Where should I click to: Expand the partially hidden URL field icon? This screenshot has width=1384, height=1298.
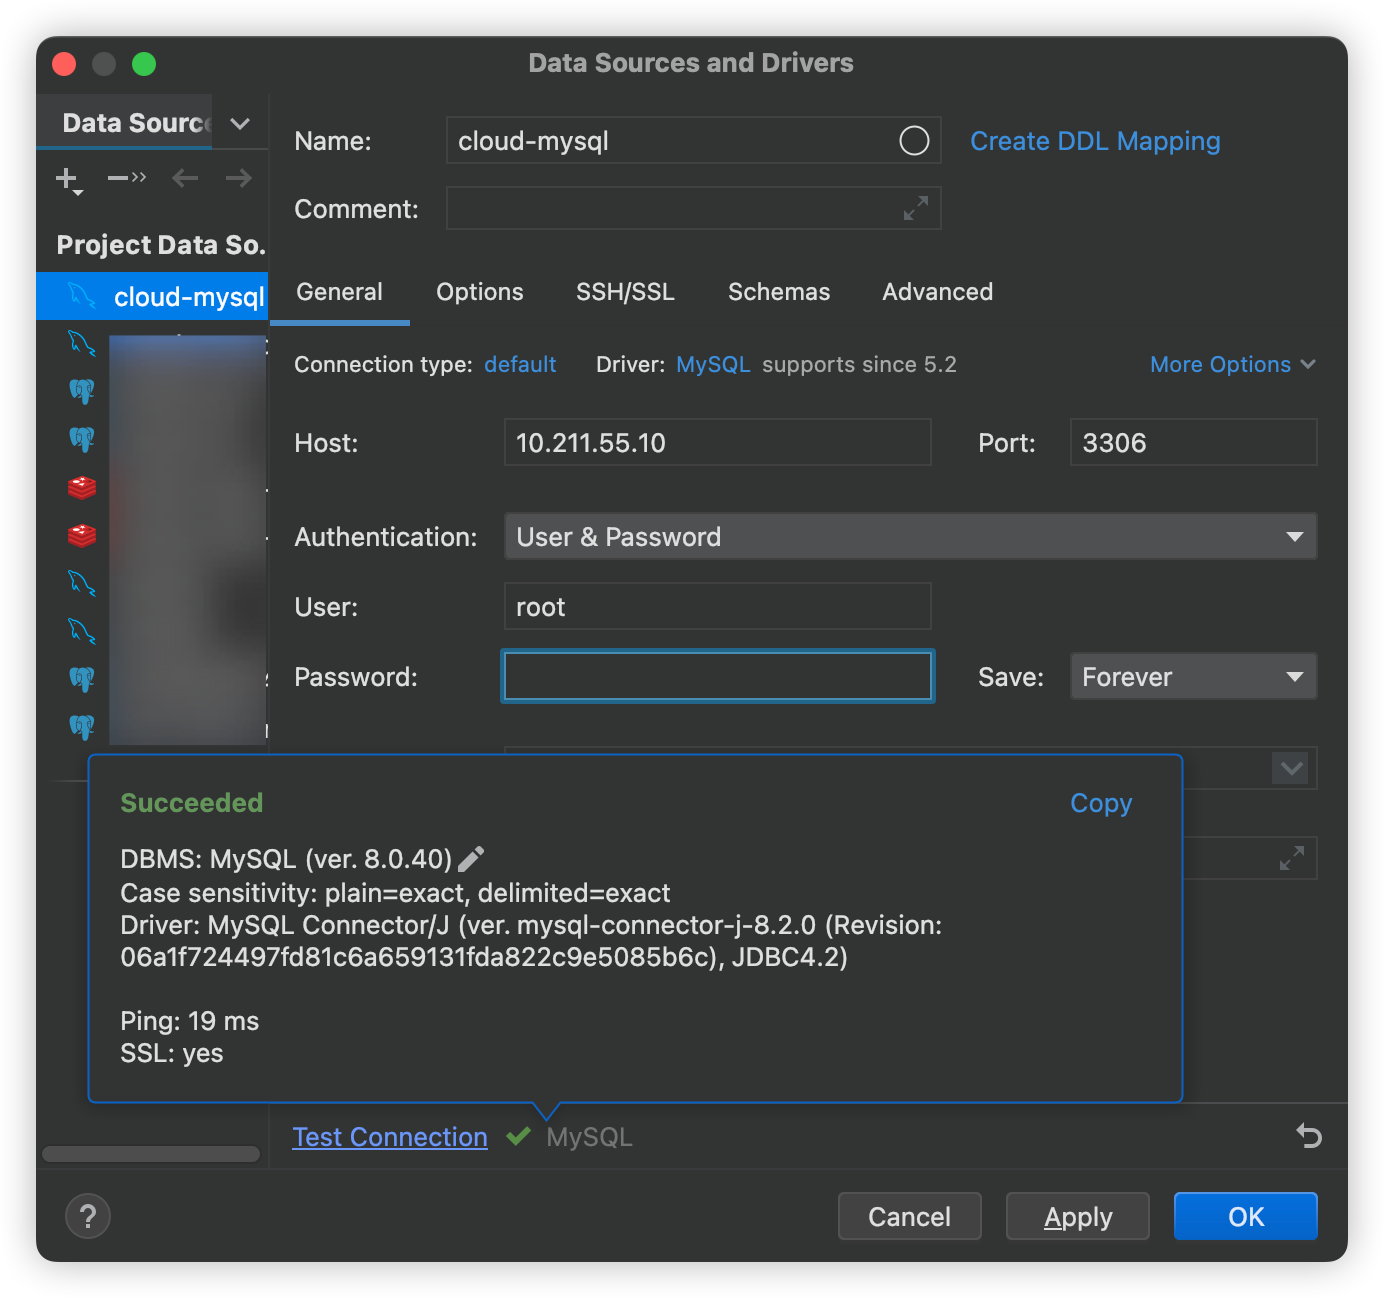pos(1292,858)
